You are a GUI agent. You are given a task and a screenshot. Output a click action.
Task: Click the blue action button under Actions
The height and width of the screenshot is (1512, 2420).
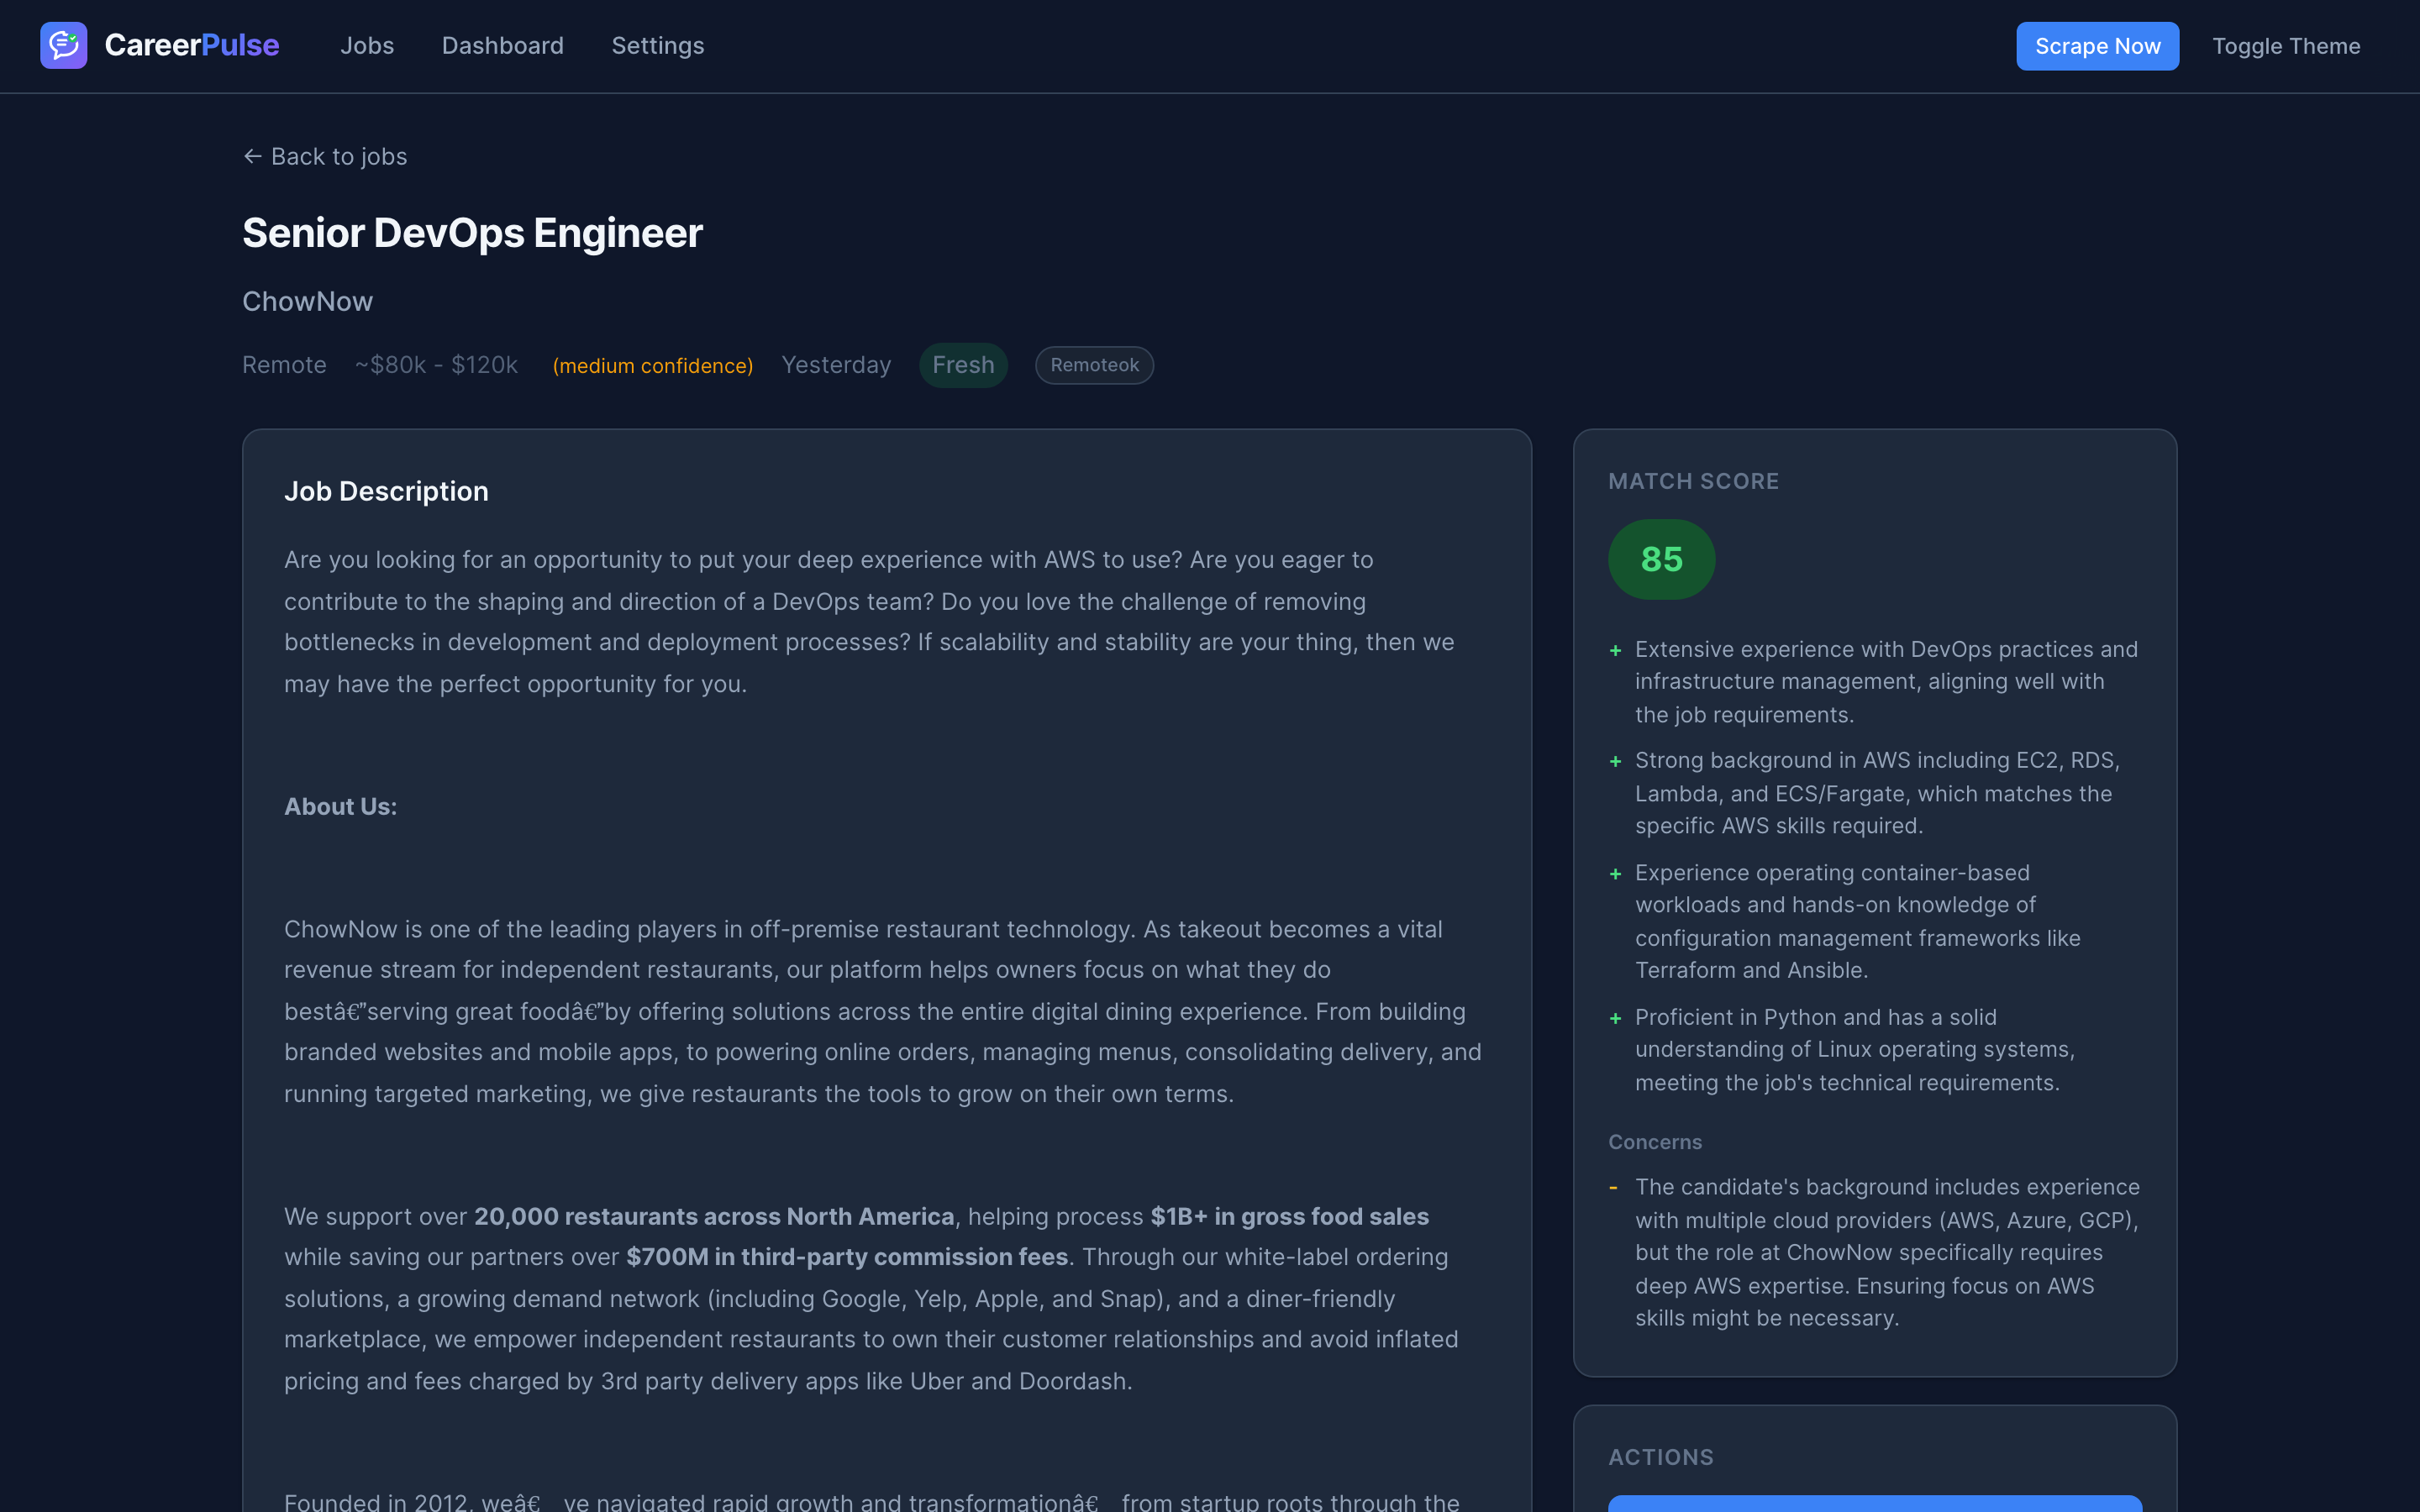[x=1875, y=1505]
